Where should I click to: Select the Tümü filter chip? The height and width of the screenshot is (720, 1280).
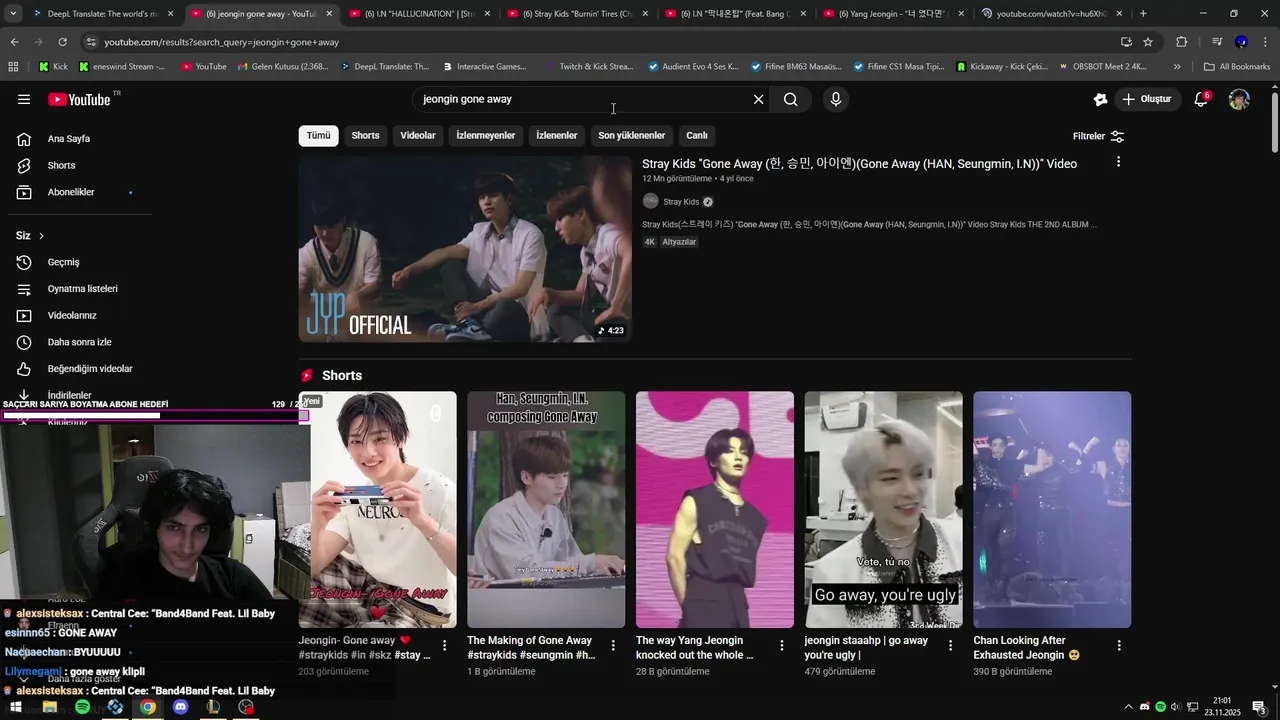318,136
